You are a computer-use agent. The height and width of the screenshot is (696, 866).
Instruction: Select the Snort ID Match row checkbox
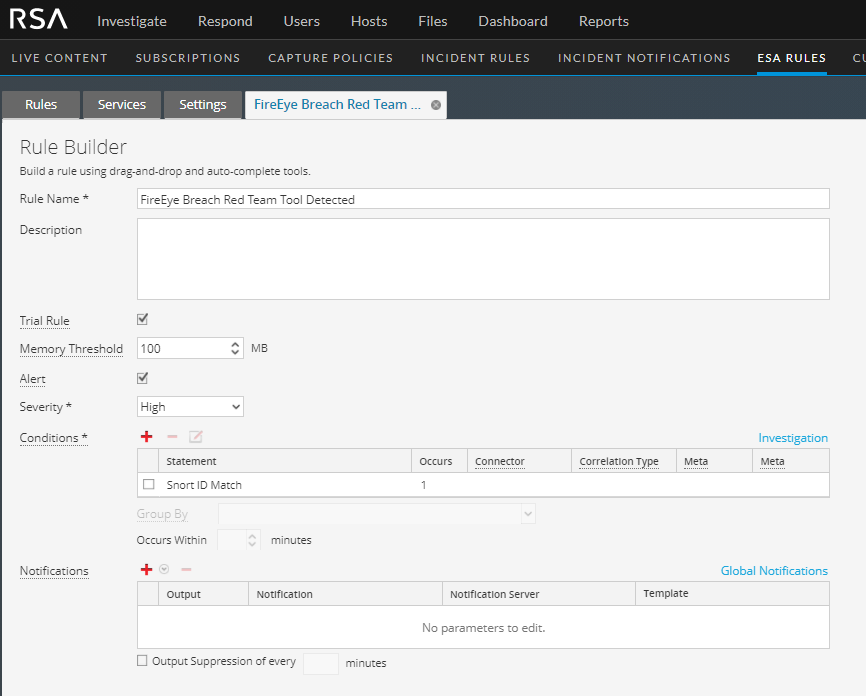[x=149, y=485]
